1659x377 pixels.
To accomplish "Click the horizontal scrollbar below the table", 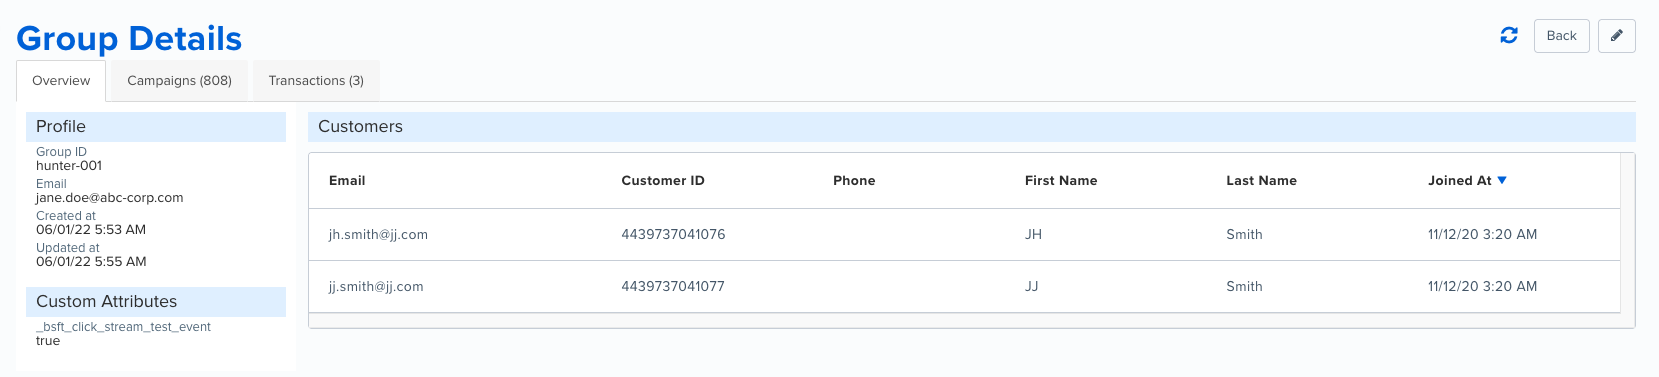I will [x=964, y=320].
